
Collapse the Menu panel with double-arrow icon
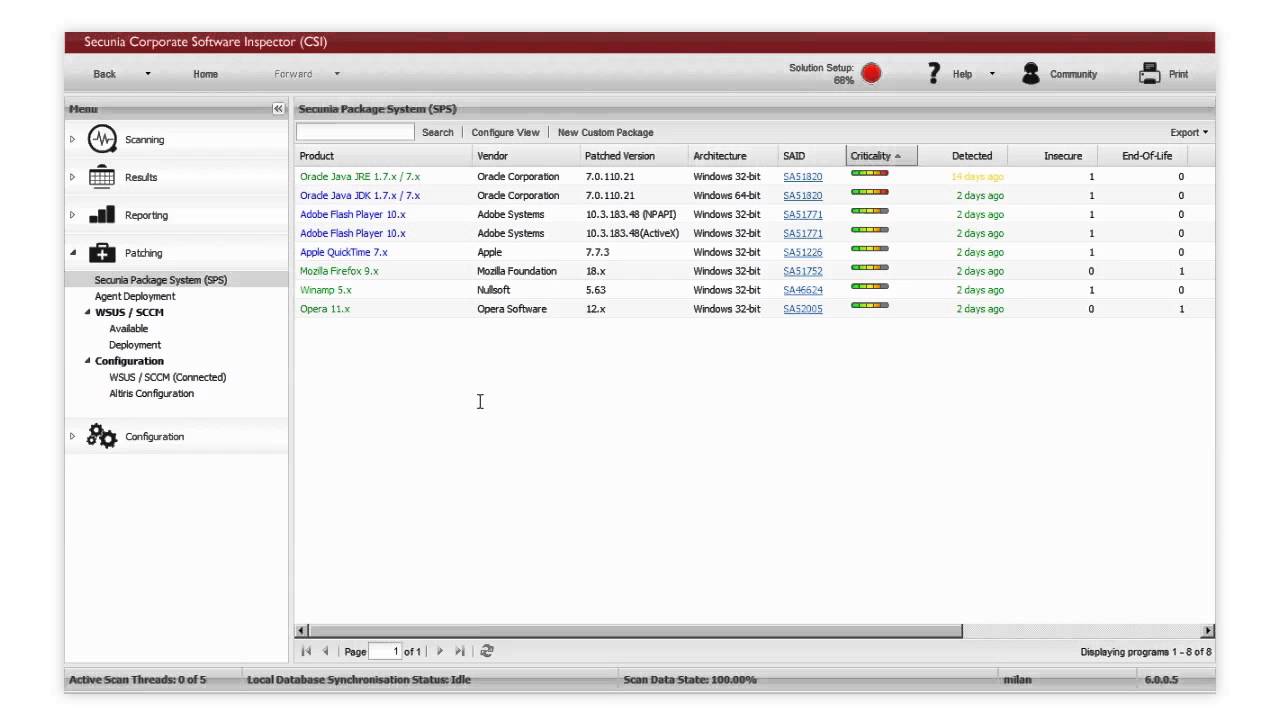click(278, 109)
